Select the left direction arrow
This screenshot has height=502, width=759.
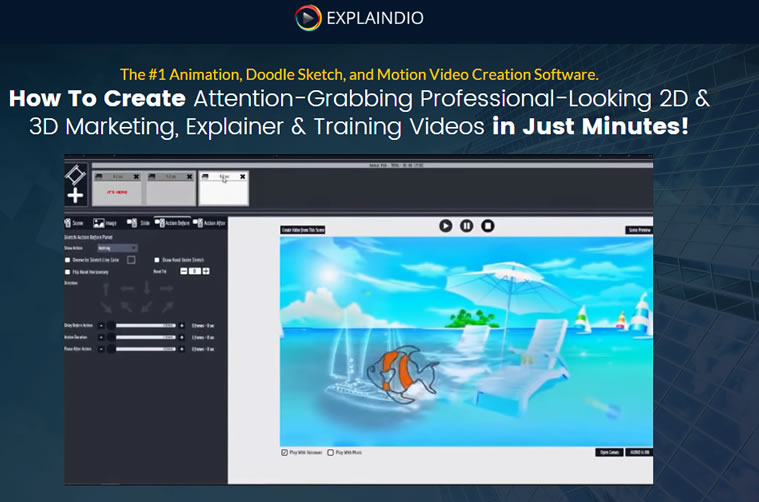click(x=127, y=289)
